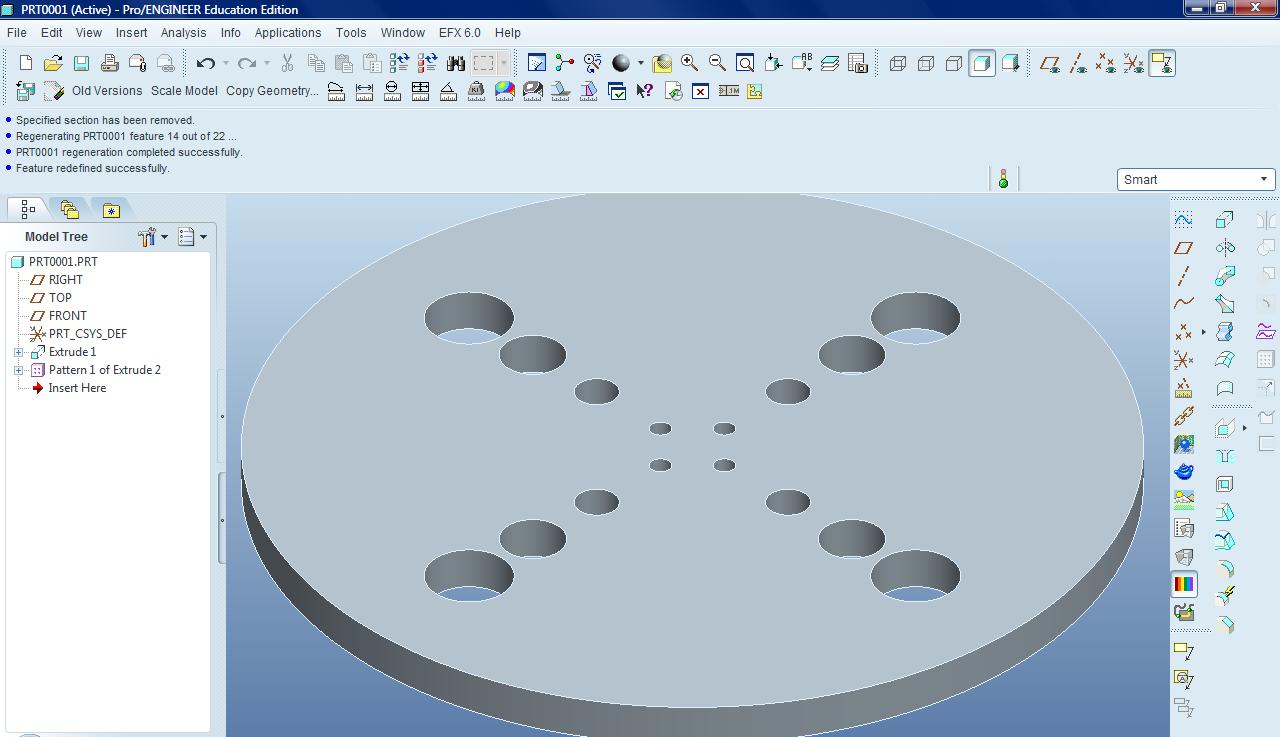
Task: Toggle annotation element display
Action: click(x=1162, y=63)
